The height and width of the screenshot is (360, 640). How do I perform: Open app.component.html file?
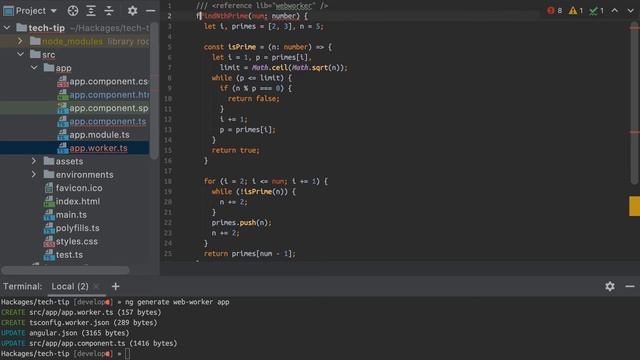coord(103,95)
